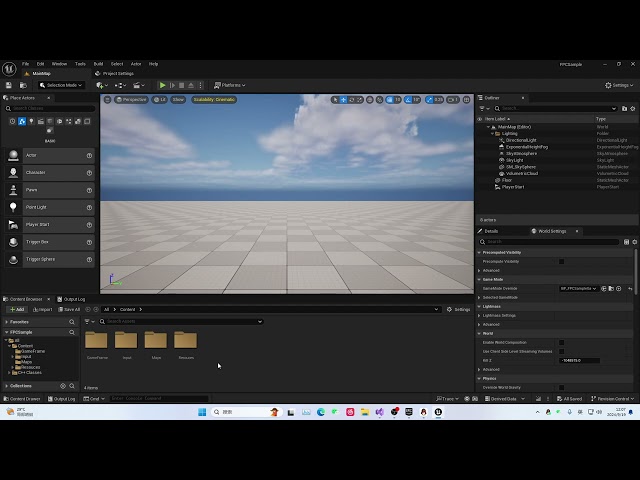Screen dimensions: 640x480
Task: Select the Lights category in Place Actors
Action: coord(31,121)
